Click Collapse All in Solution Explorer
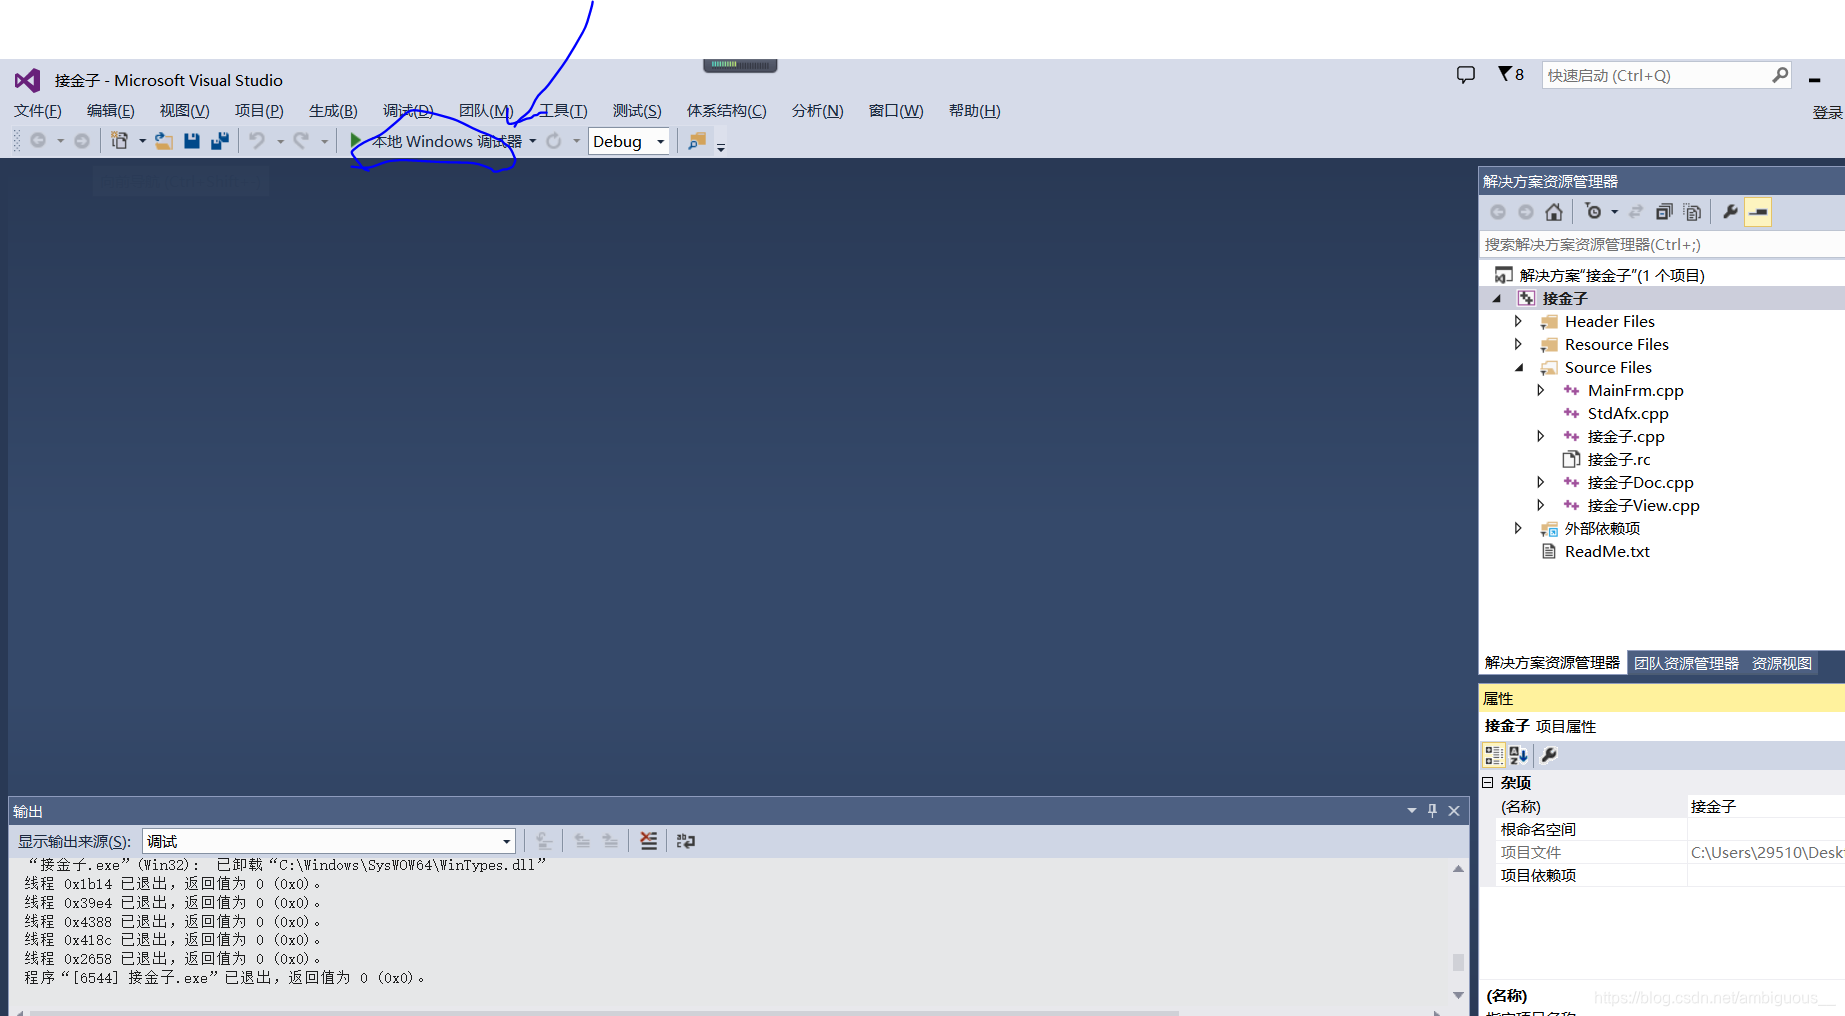This screenshot has height=1016, width=1845. click(x=1664, y=212)
